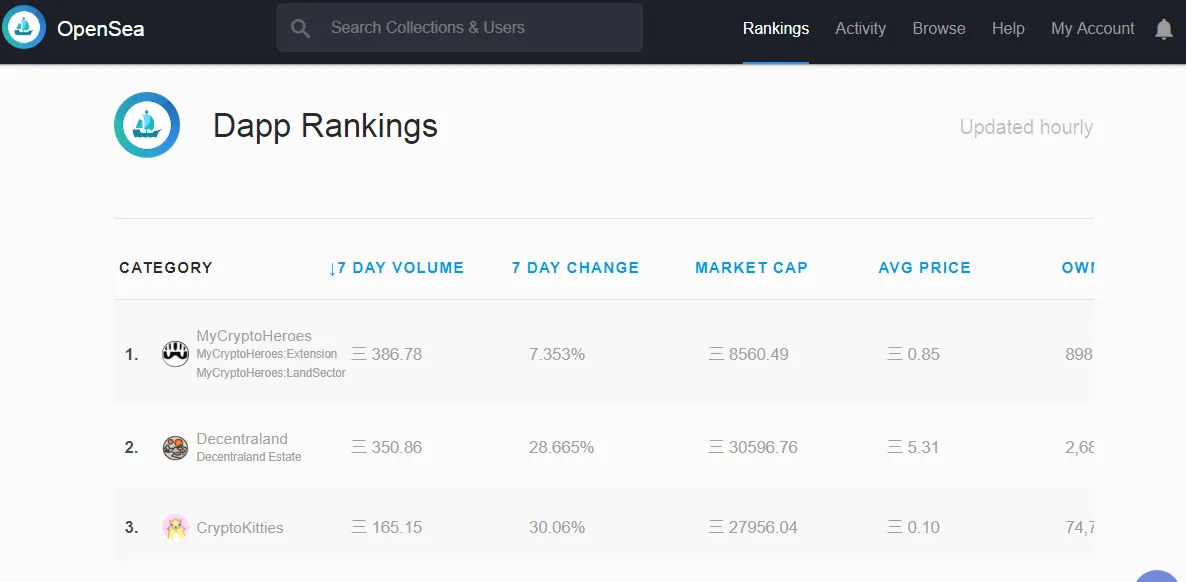Open the Rankings tab

pyautogui.click(x=776, y=29)
